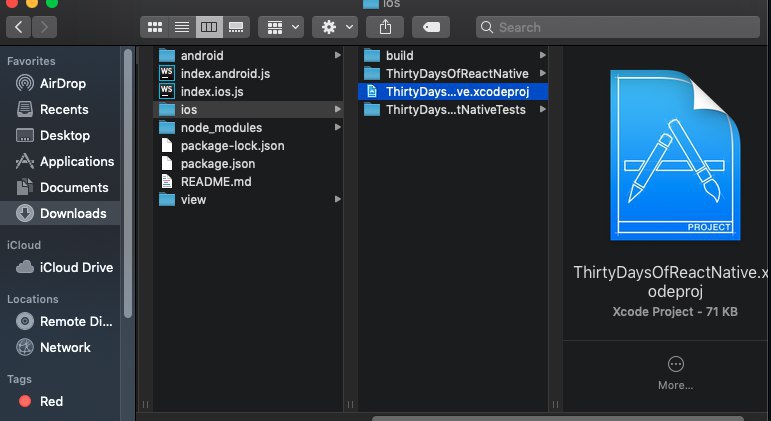This screenshot has height=421, width=771.
Task: Select the android folder
Action: coord(248,56)
